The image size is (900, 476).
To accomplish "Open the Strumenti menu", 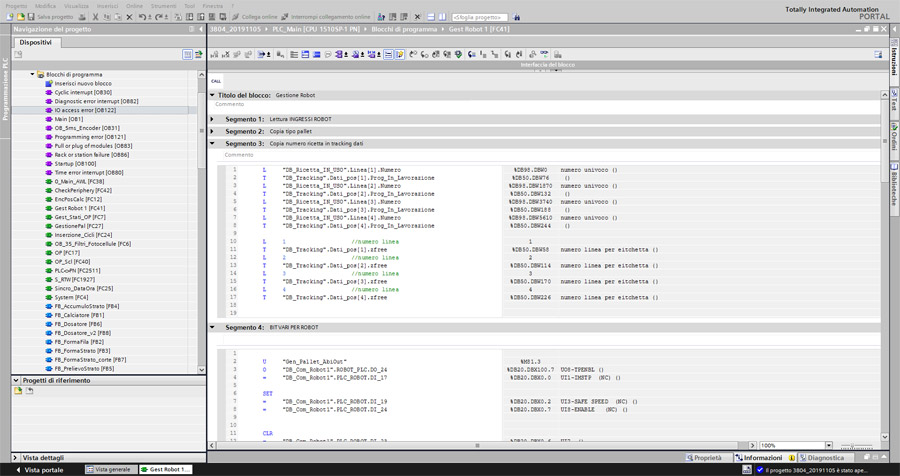I will click(x=165, y=5).
